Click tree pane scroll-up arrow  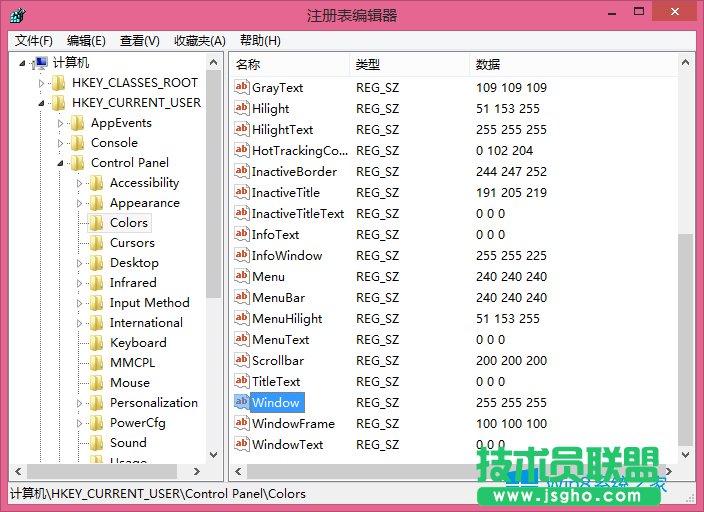(x=214, y=62)
